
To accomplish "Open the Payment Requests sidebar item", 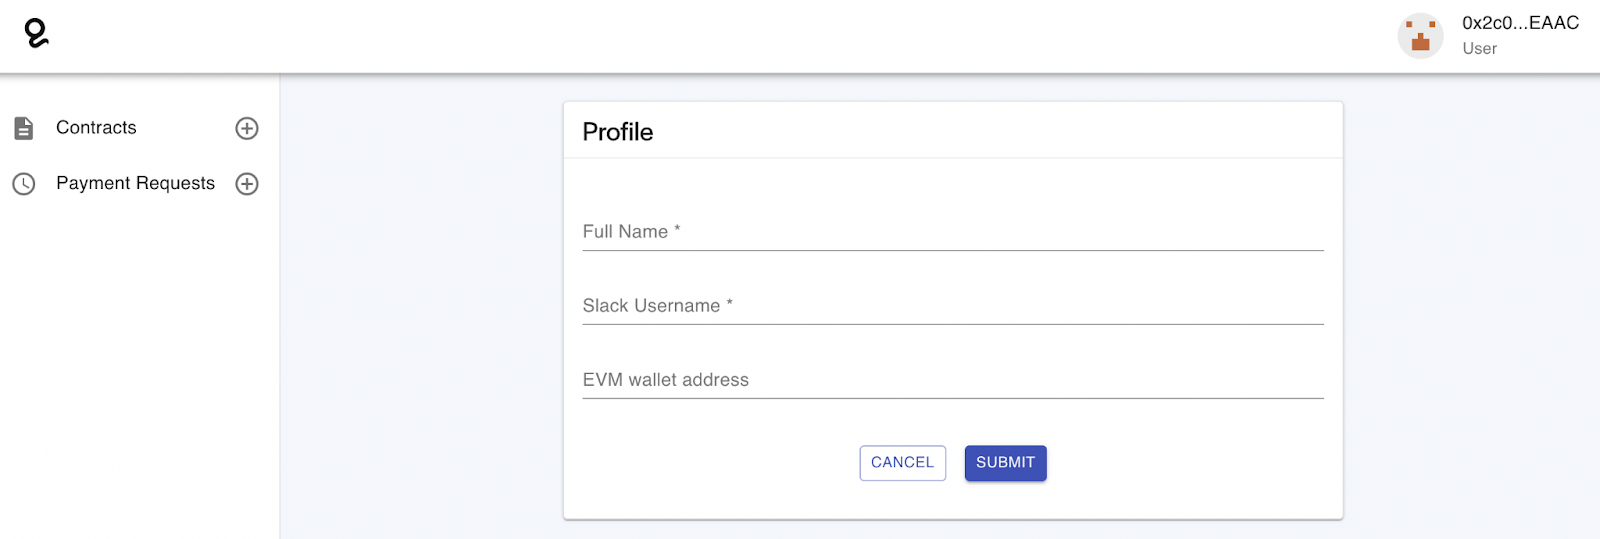I will 135,184.
